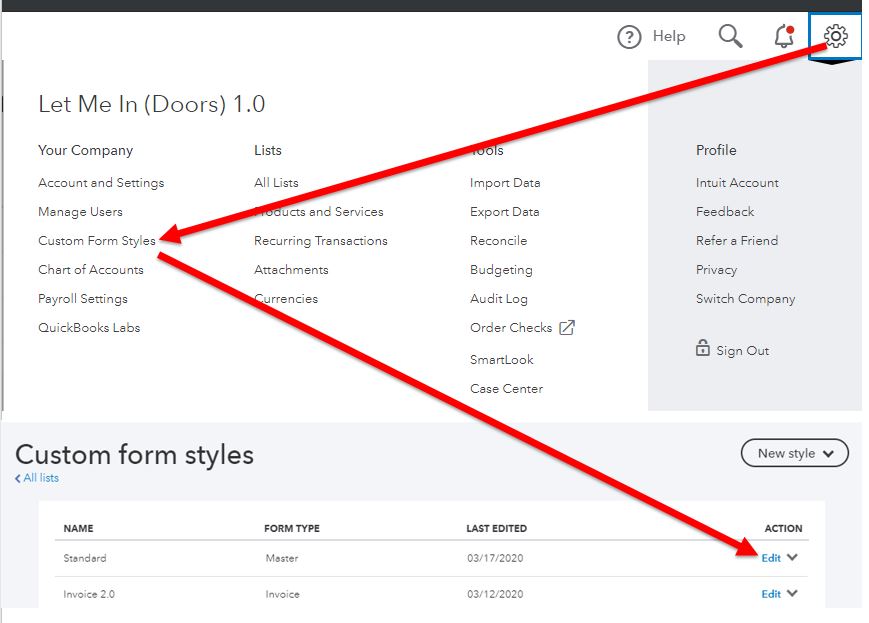The height and width of the screenshot is (623, 869).
Task: Edit the Invoice 2.0 form style
Action: pyautogui.click(x=771, y=594)
